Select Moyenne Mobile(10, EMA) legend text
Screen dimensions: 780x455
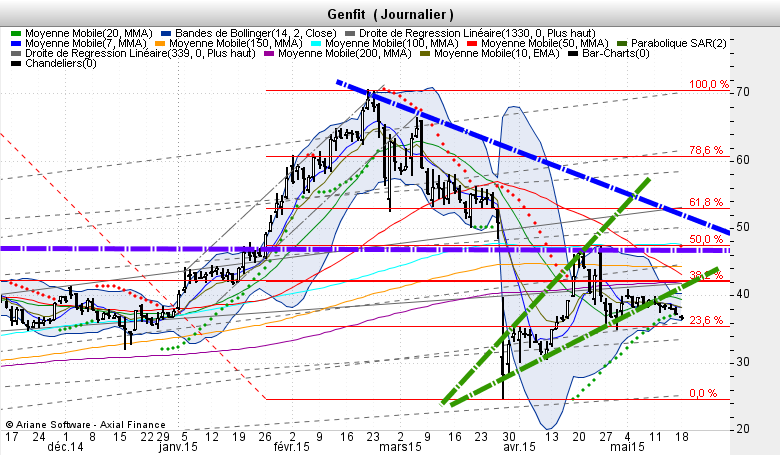click(x=497, y=53)
